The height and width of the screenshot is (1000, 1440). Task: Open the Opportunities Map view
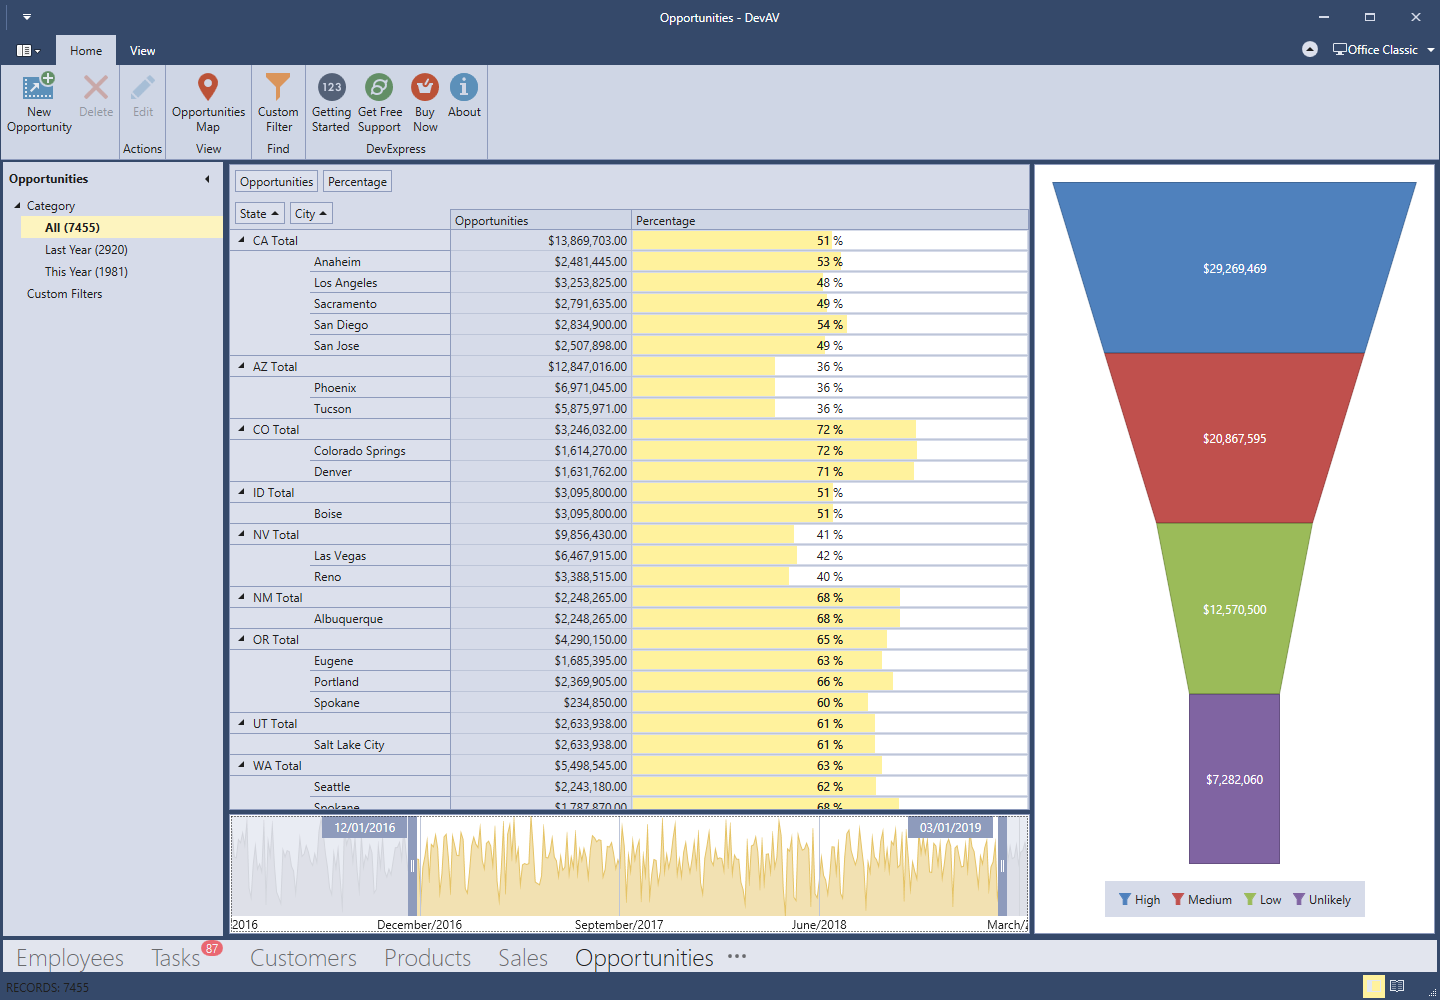pyautogui.click(x=208, y=88)
